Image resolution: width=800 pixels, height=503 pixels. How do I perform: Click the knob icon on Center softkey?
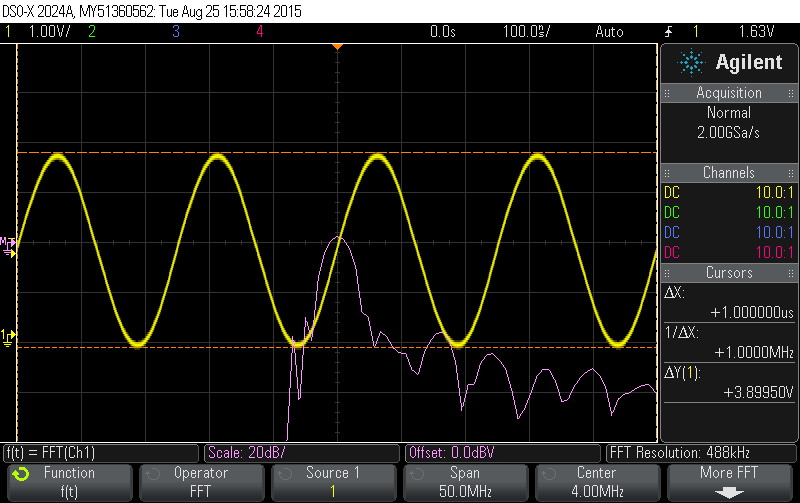(x=548, y=474)
